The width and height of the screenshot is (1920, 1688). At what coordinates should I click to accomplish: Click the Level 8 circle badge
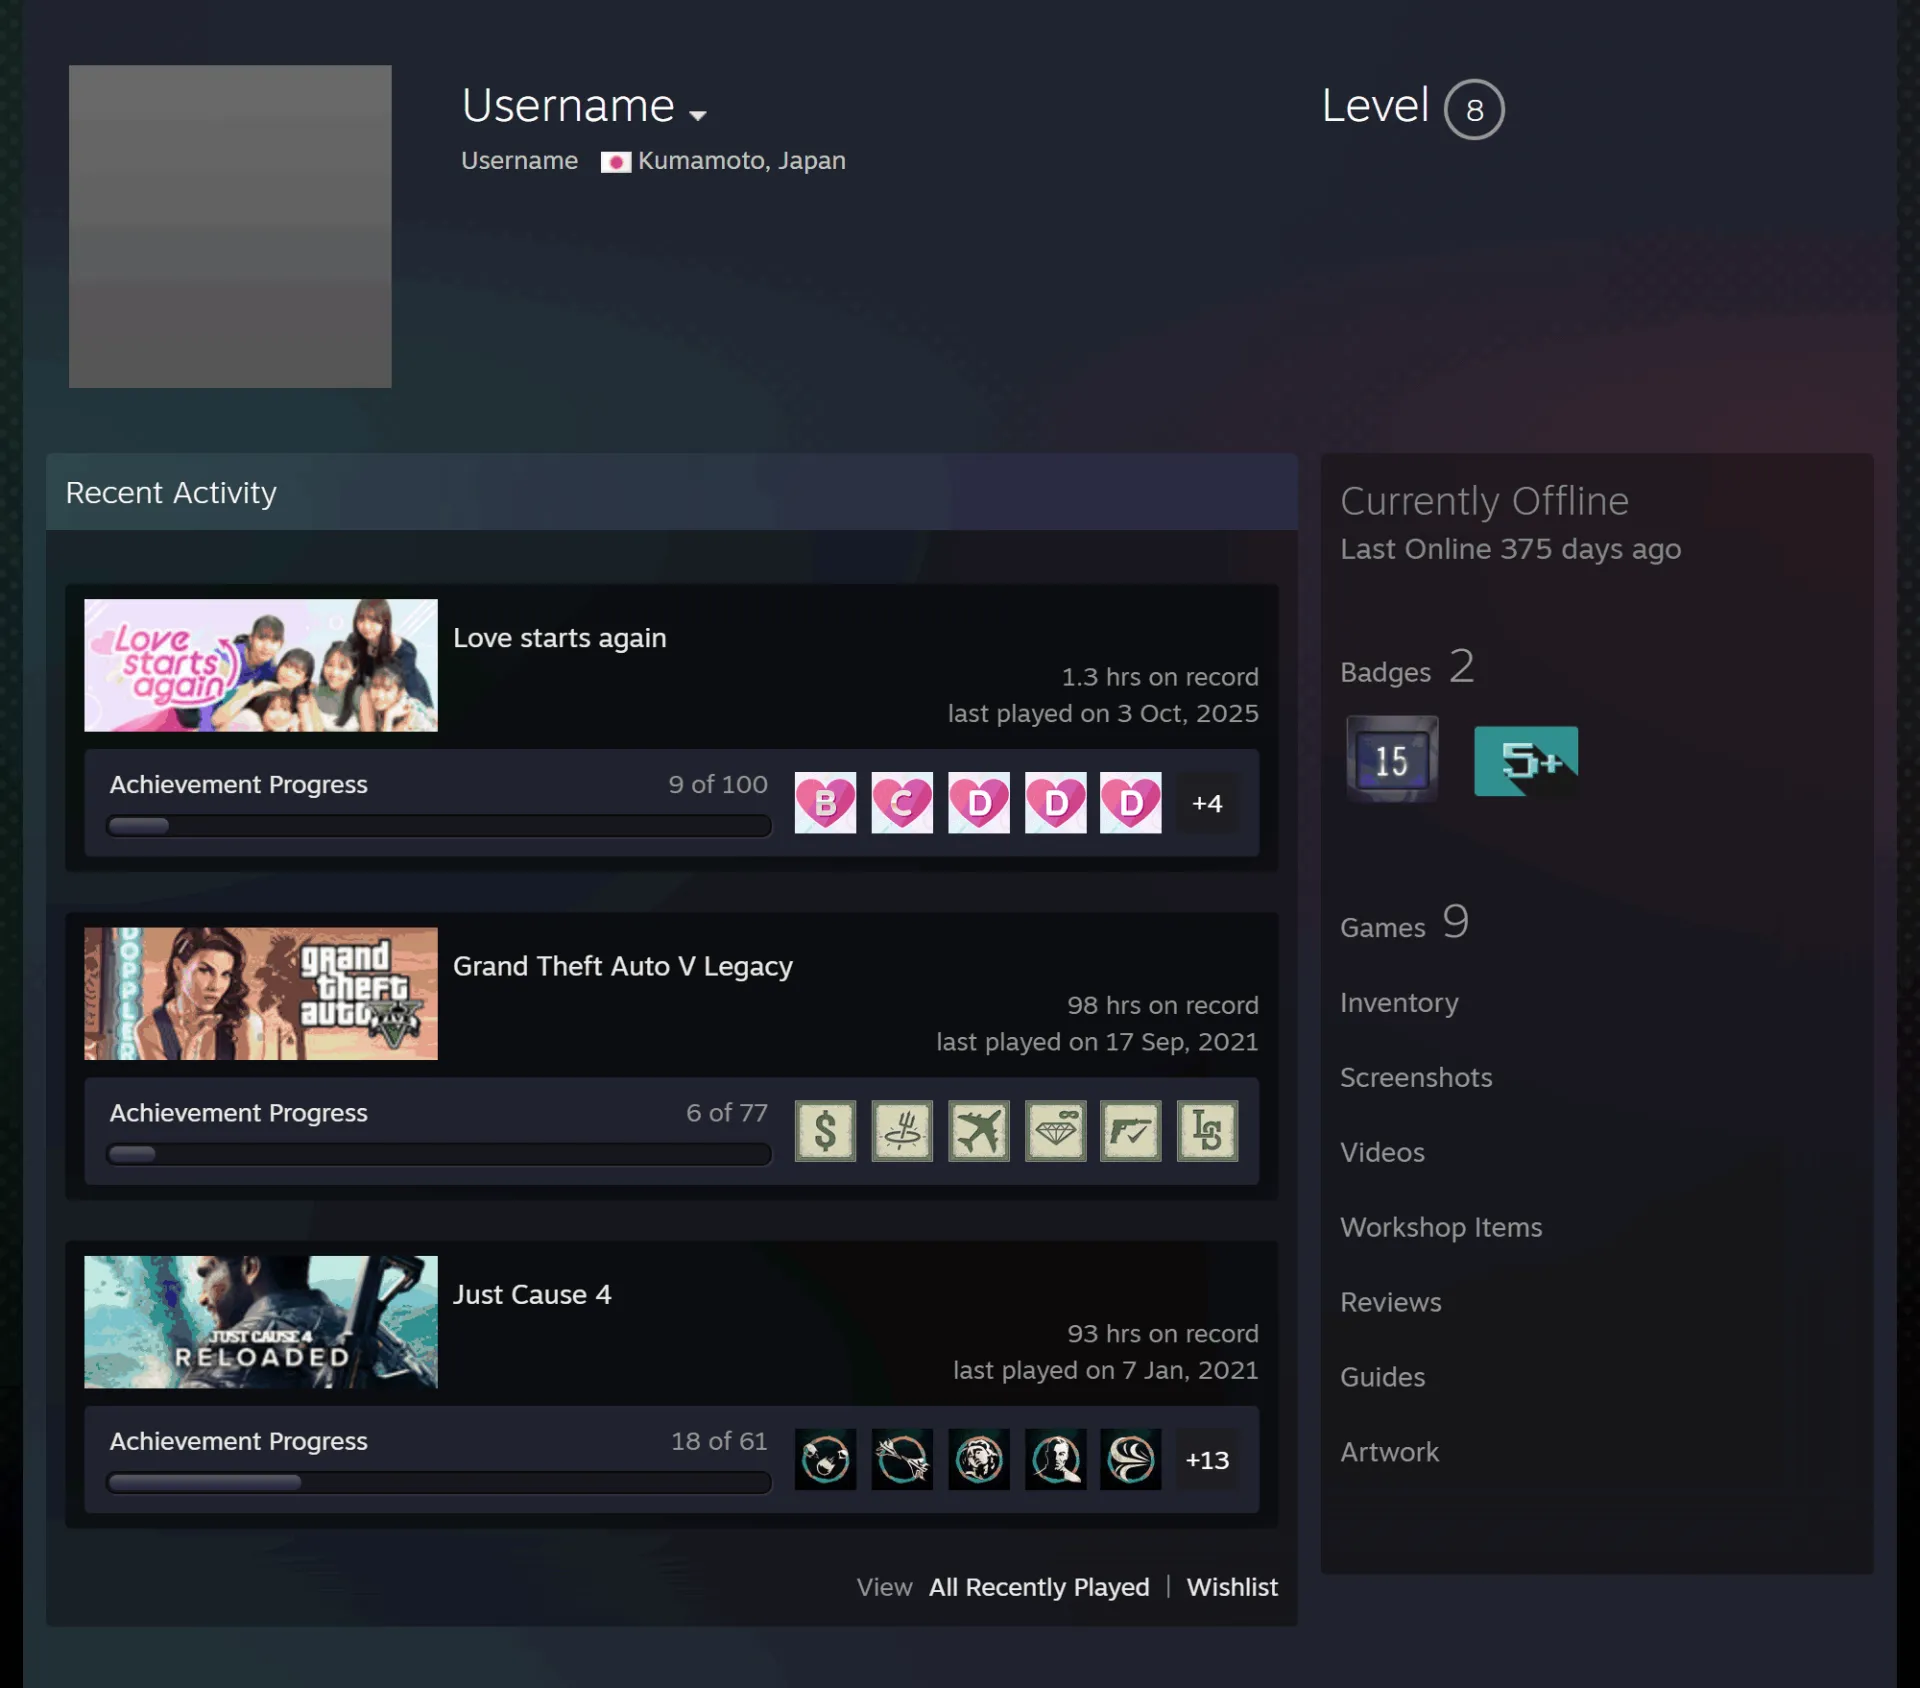(1474, 109)
